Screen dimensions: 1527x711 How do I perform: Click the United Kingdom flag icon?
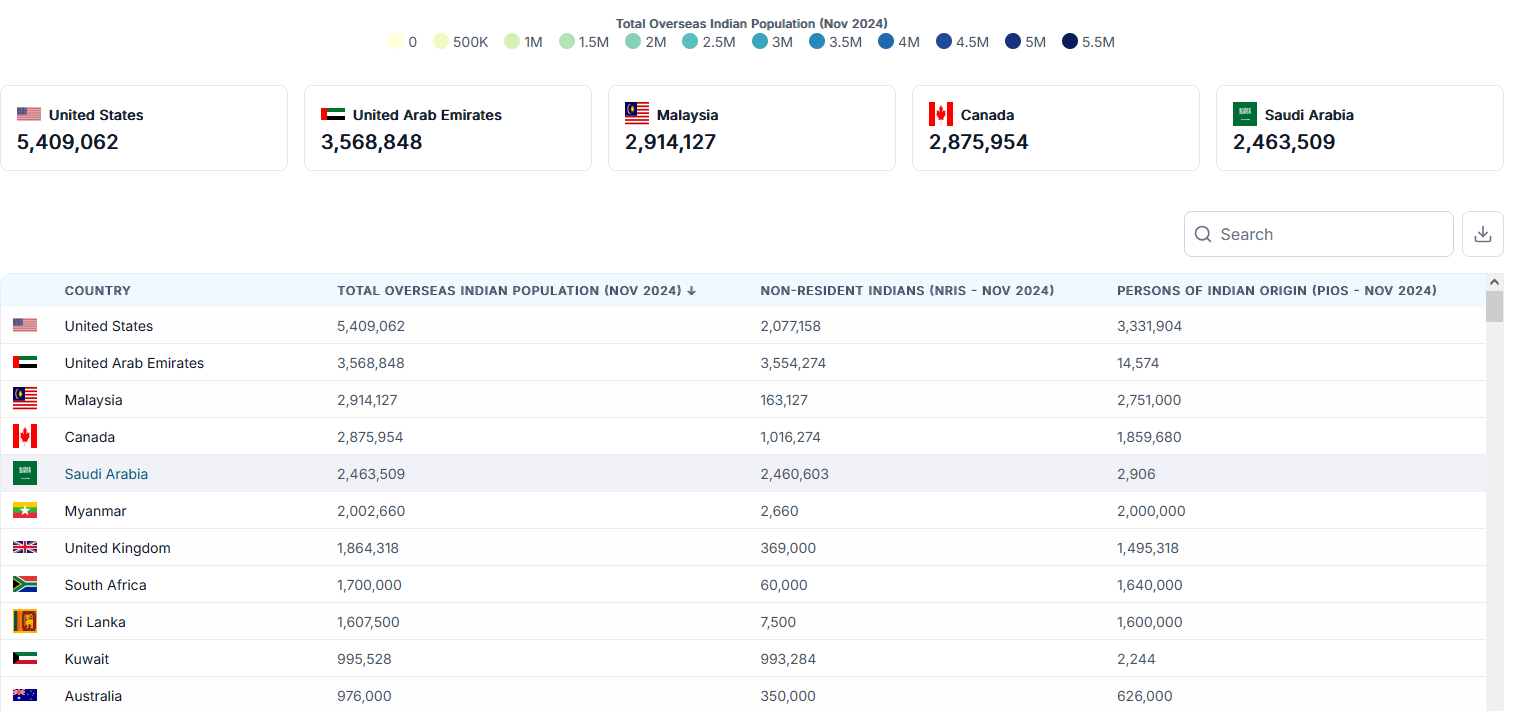[25, 547]
